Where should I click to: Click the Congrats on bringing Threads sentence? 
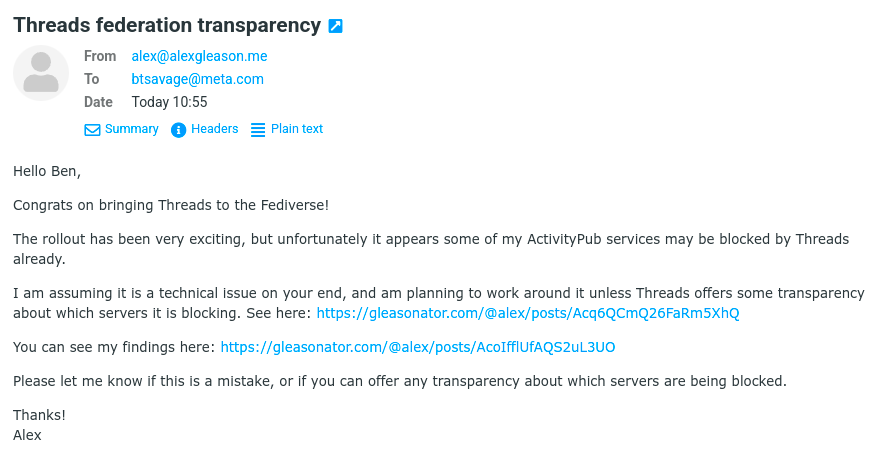pyautogui.click(x=170, y=205)
